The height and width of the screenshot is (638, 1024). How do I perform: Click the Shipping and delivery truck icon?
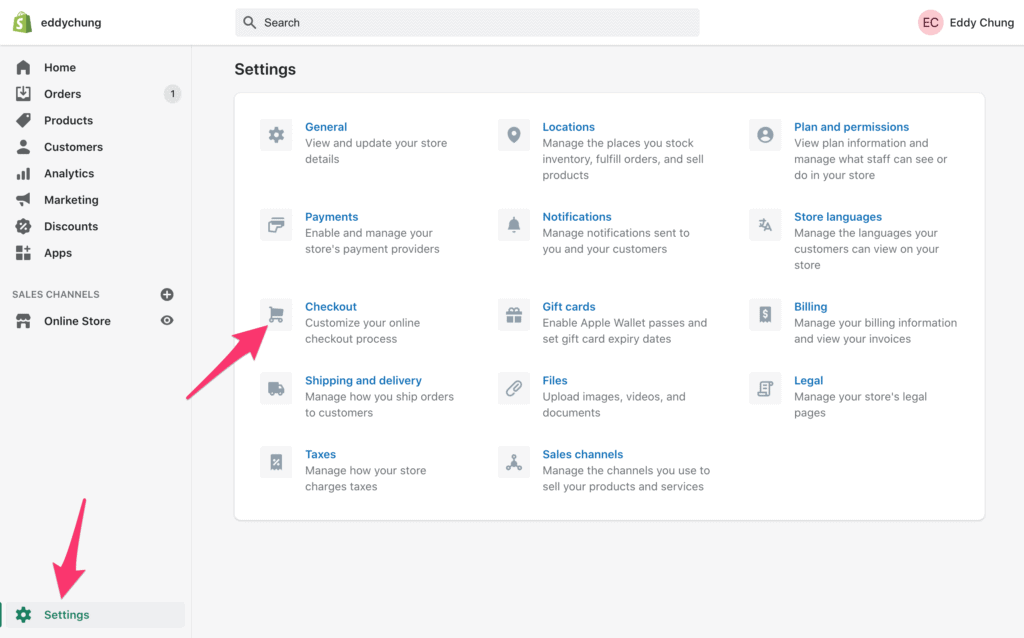[x=276, y=388]
